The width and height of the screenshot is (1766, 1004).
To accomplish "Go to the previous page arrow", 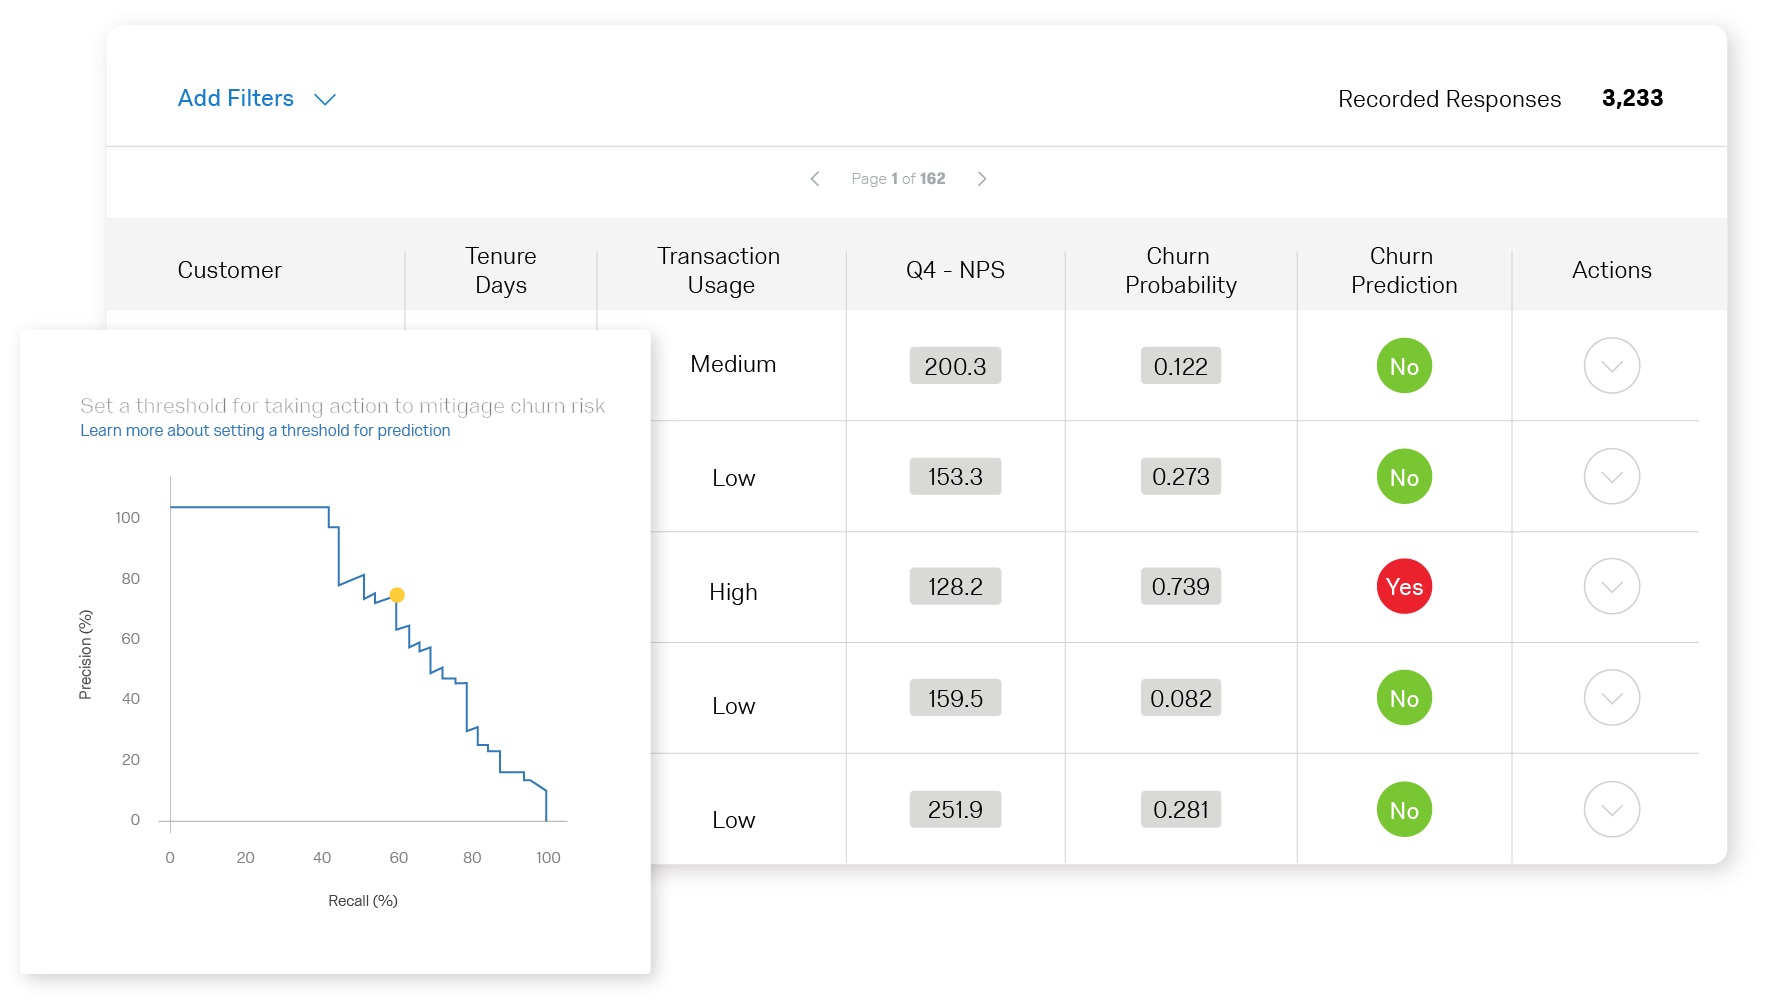I will pos(815,179).
